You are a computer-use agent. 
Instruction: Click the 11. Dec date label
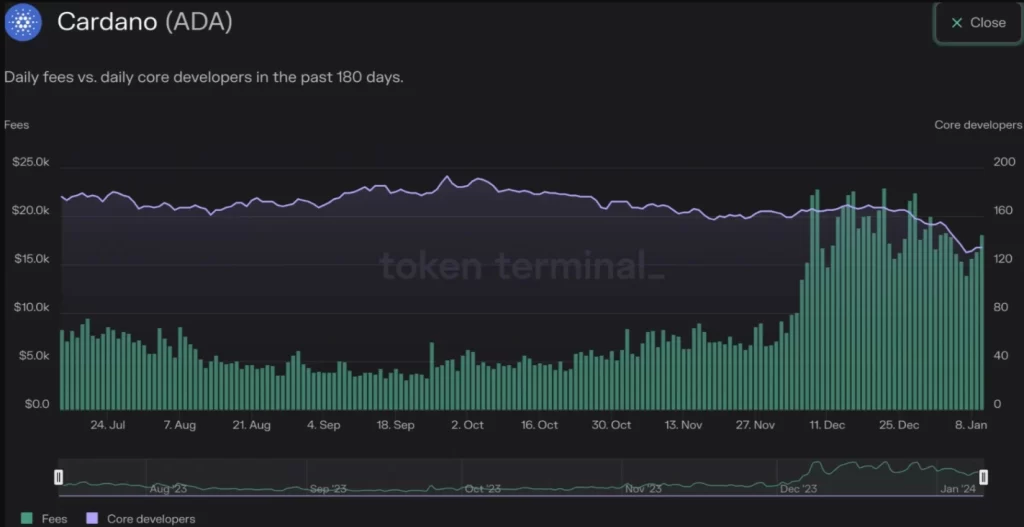pos(827,424)
